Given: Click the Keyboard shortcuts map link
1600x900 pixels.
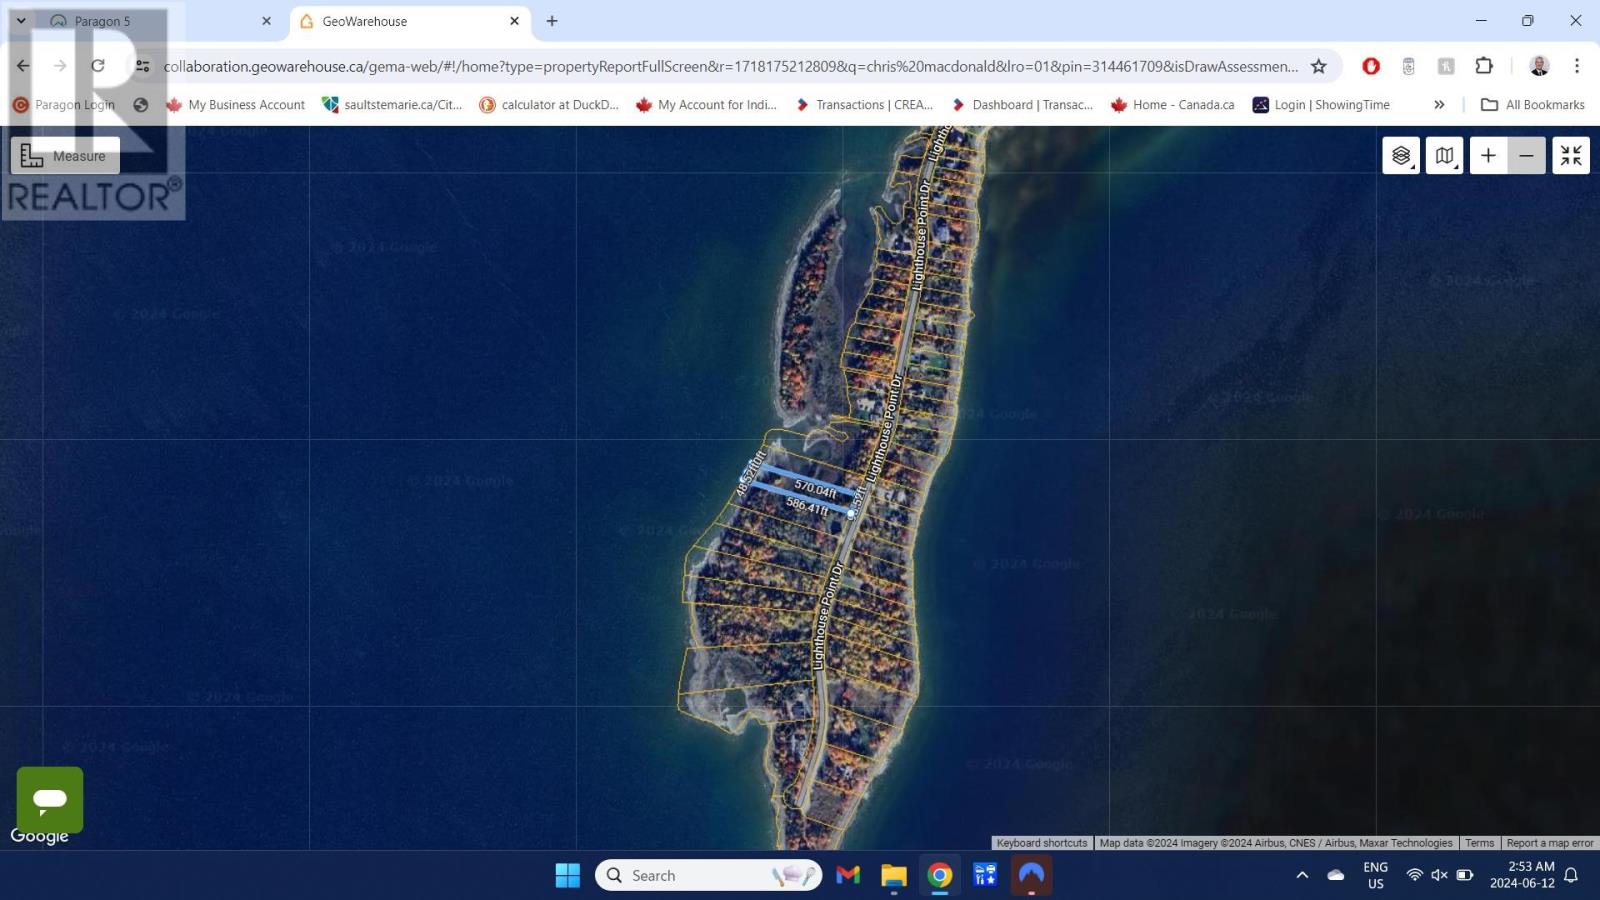Looking at the screenshot, I should [1041, 843].
